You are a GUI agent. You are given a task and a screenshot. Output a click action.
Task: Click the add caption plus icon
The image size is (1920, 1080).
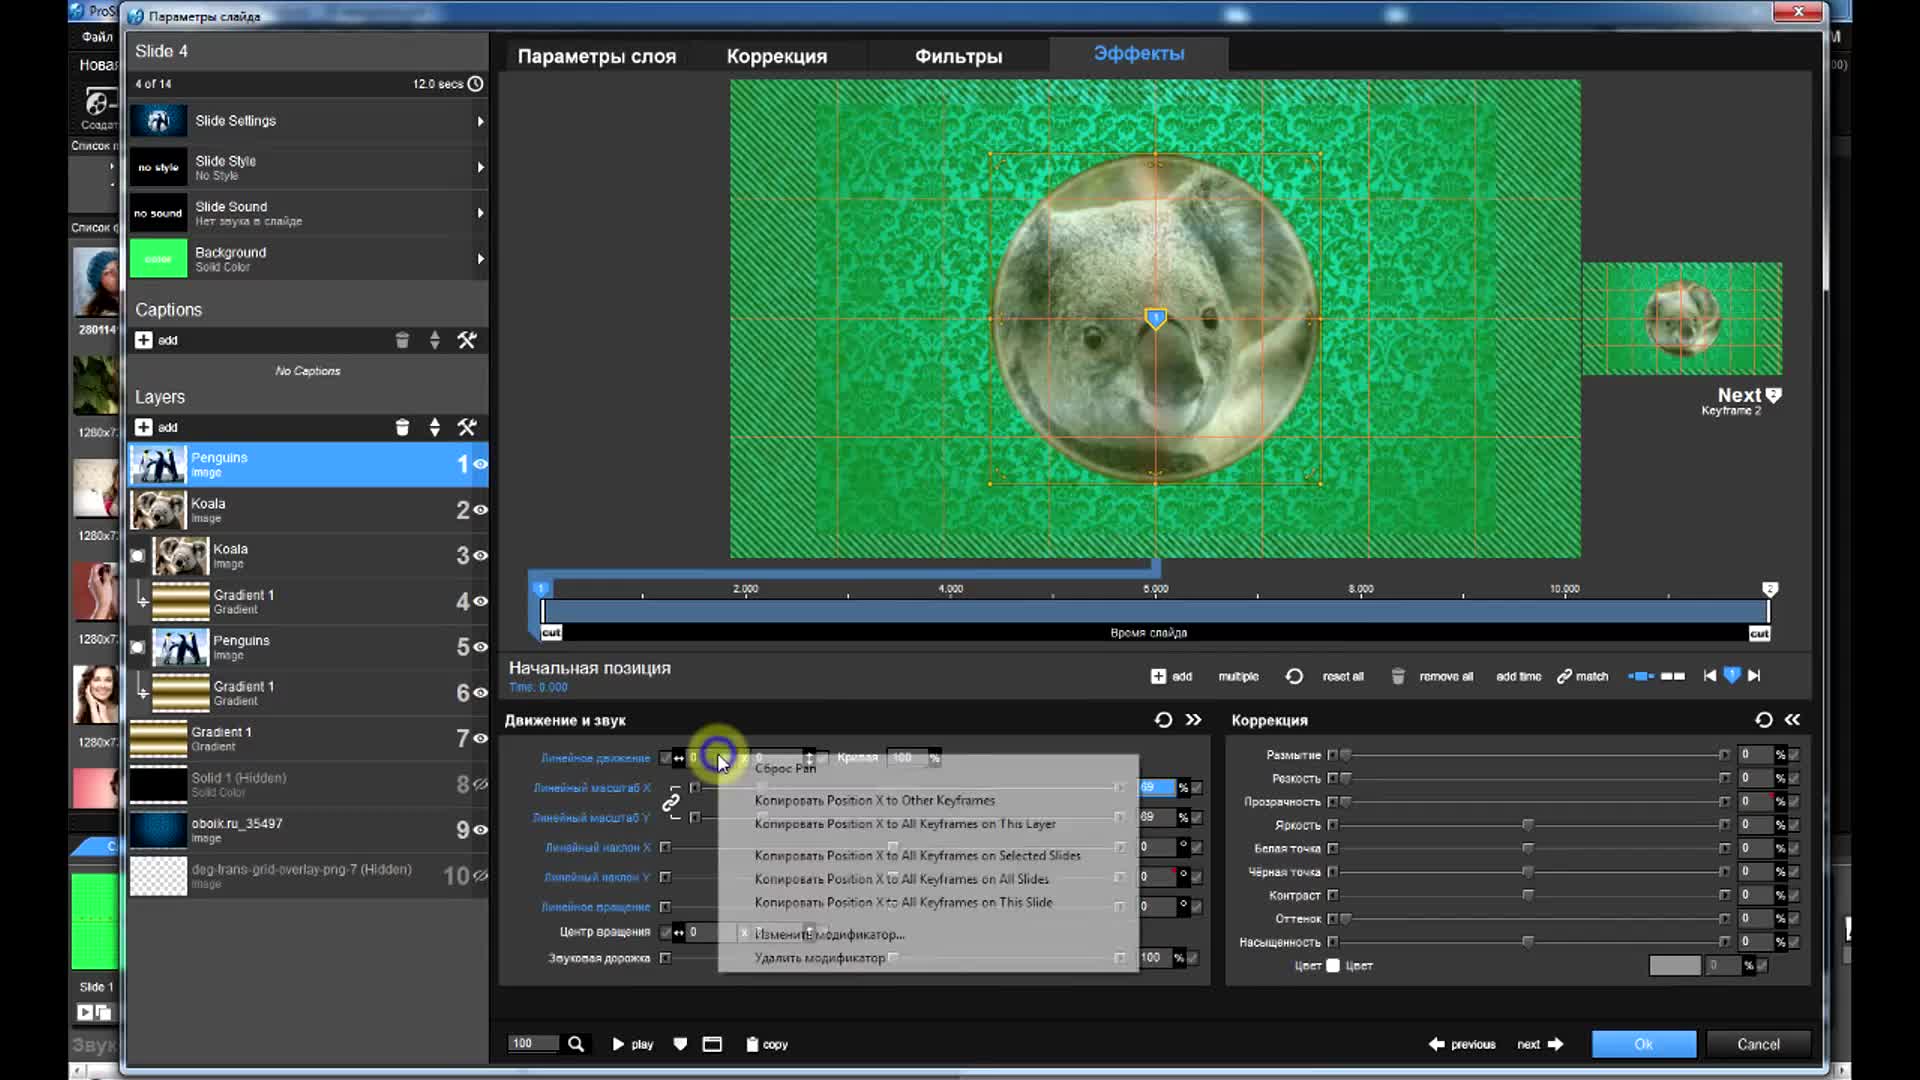pos(144,340)
